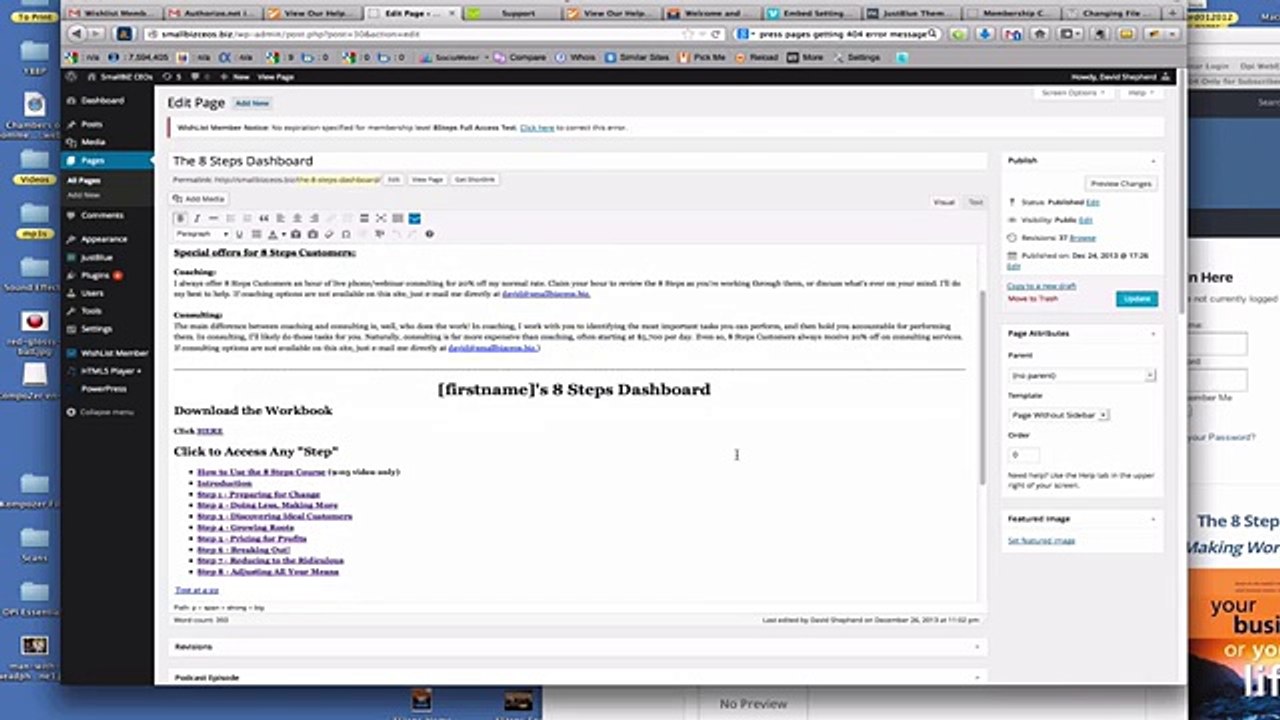Screen dimensions: 1280x720
Task: Click Collapse menu in the sidebar
Action: pyautogui.click(x=106, y=412)
